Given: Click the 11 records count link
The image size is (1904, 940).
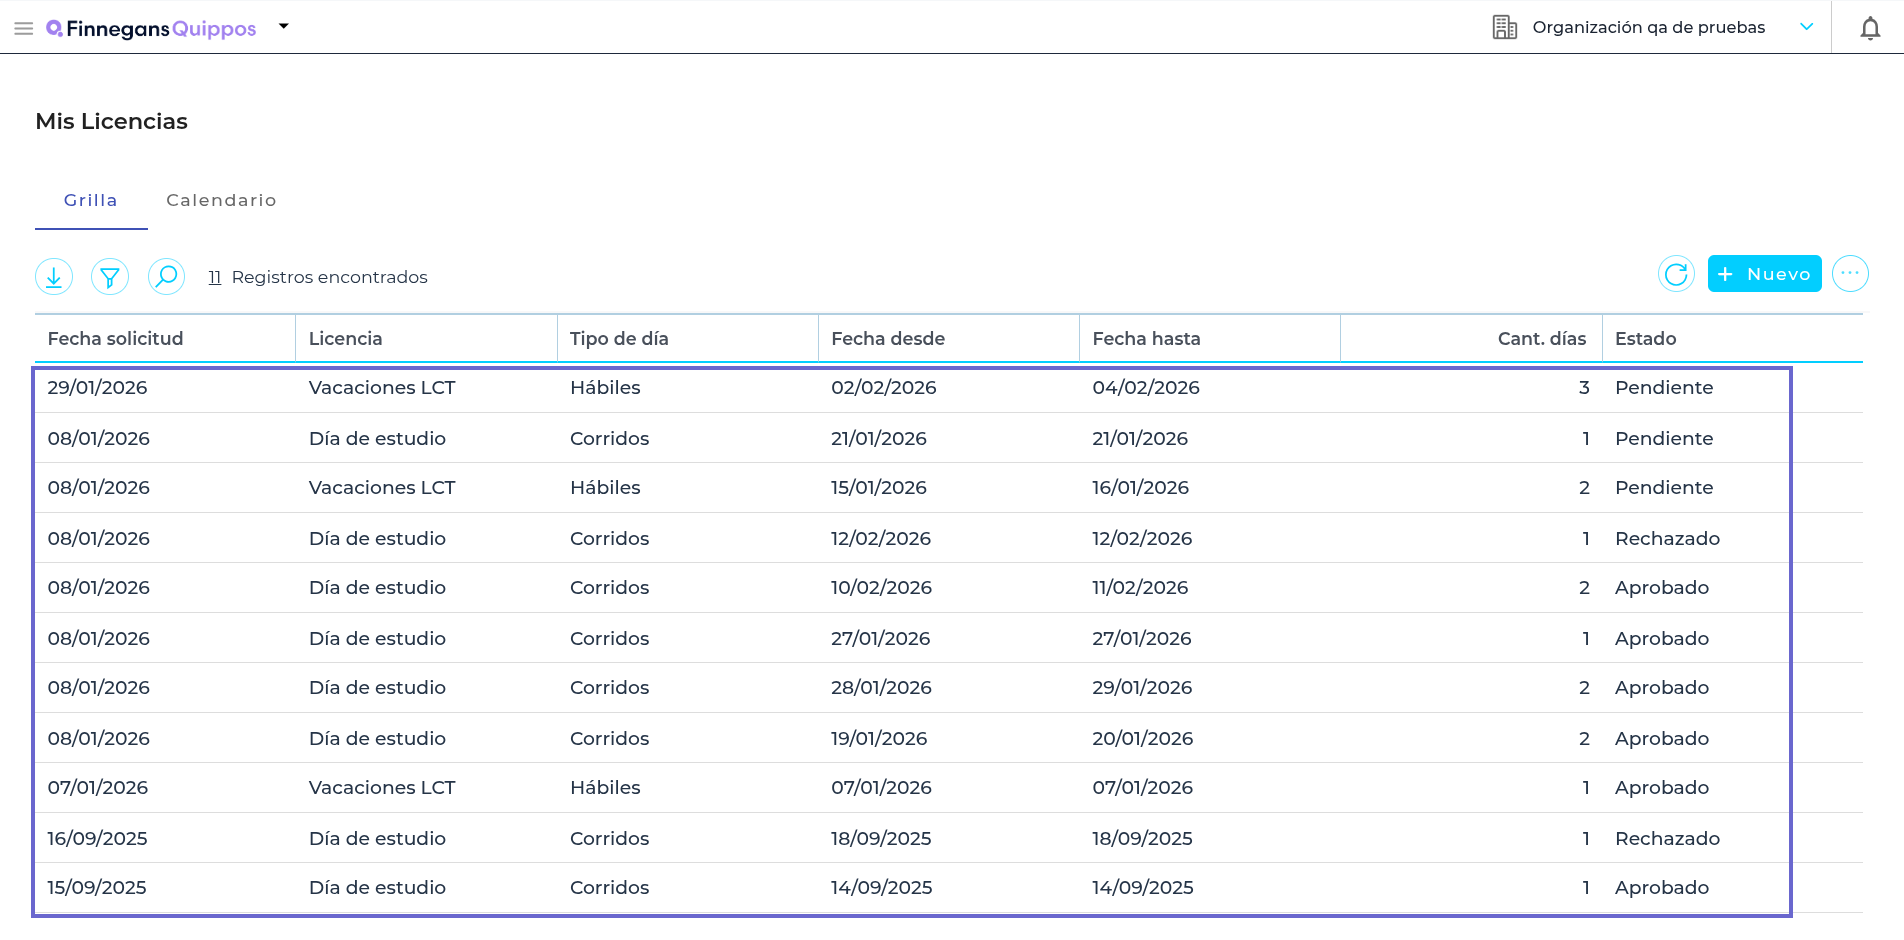Looking at the screenshot, I should coord(214,277).
